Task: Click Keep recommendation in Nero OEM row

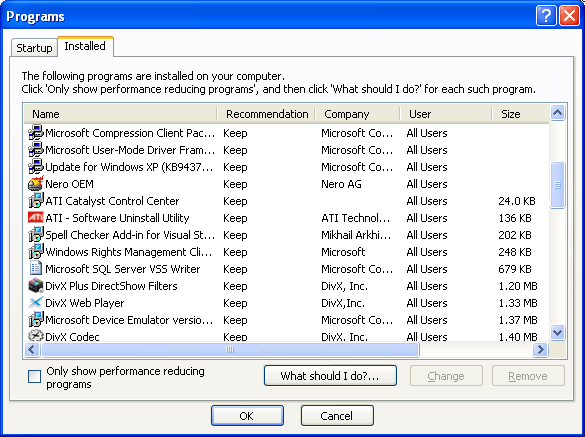Action: pyautogui.click(x=235, y=184)
